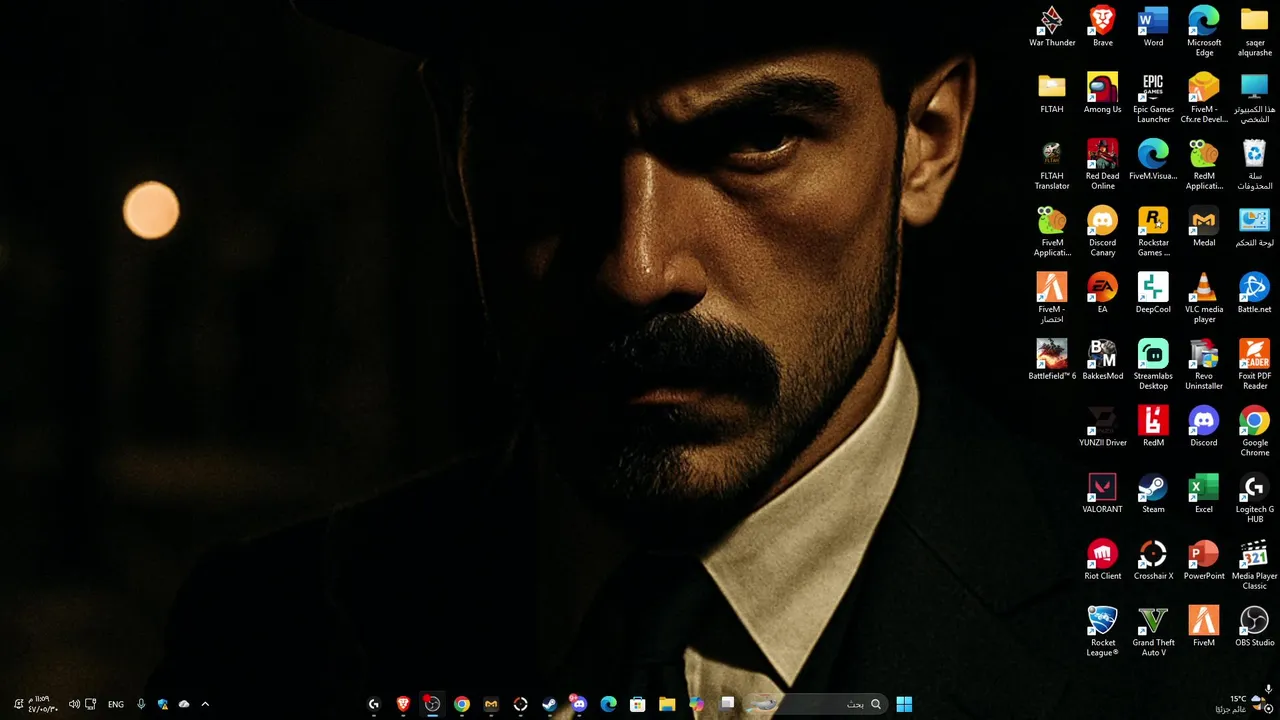Launch Epic Games Launcher from desktop

(x=1153, y=98)
